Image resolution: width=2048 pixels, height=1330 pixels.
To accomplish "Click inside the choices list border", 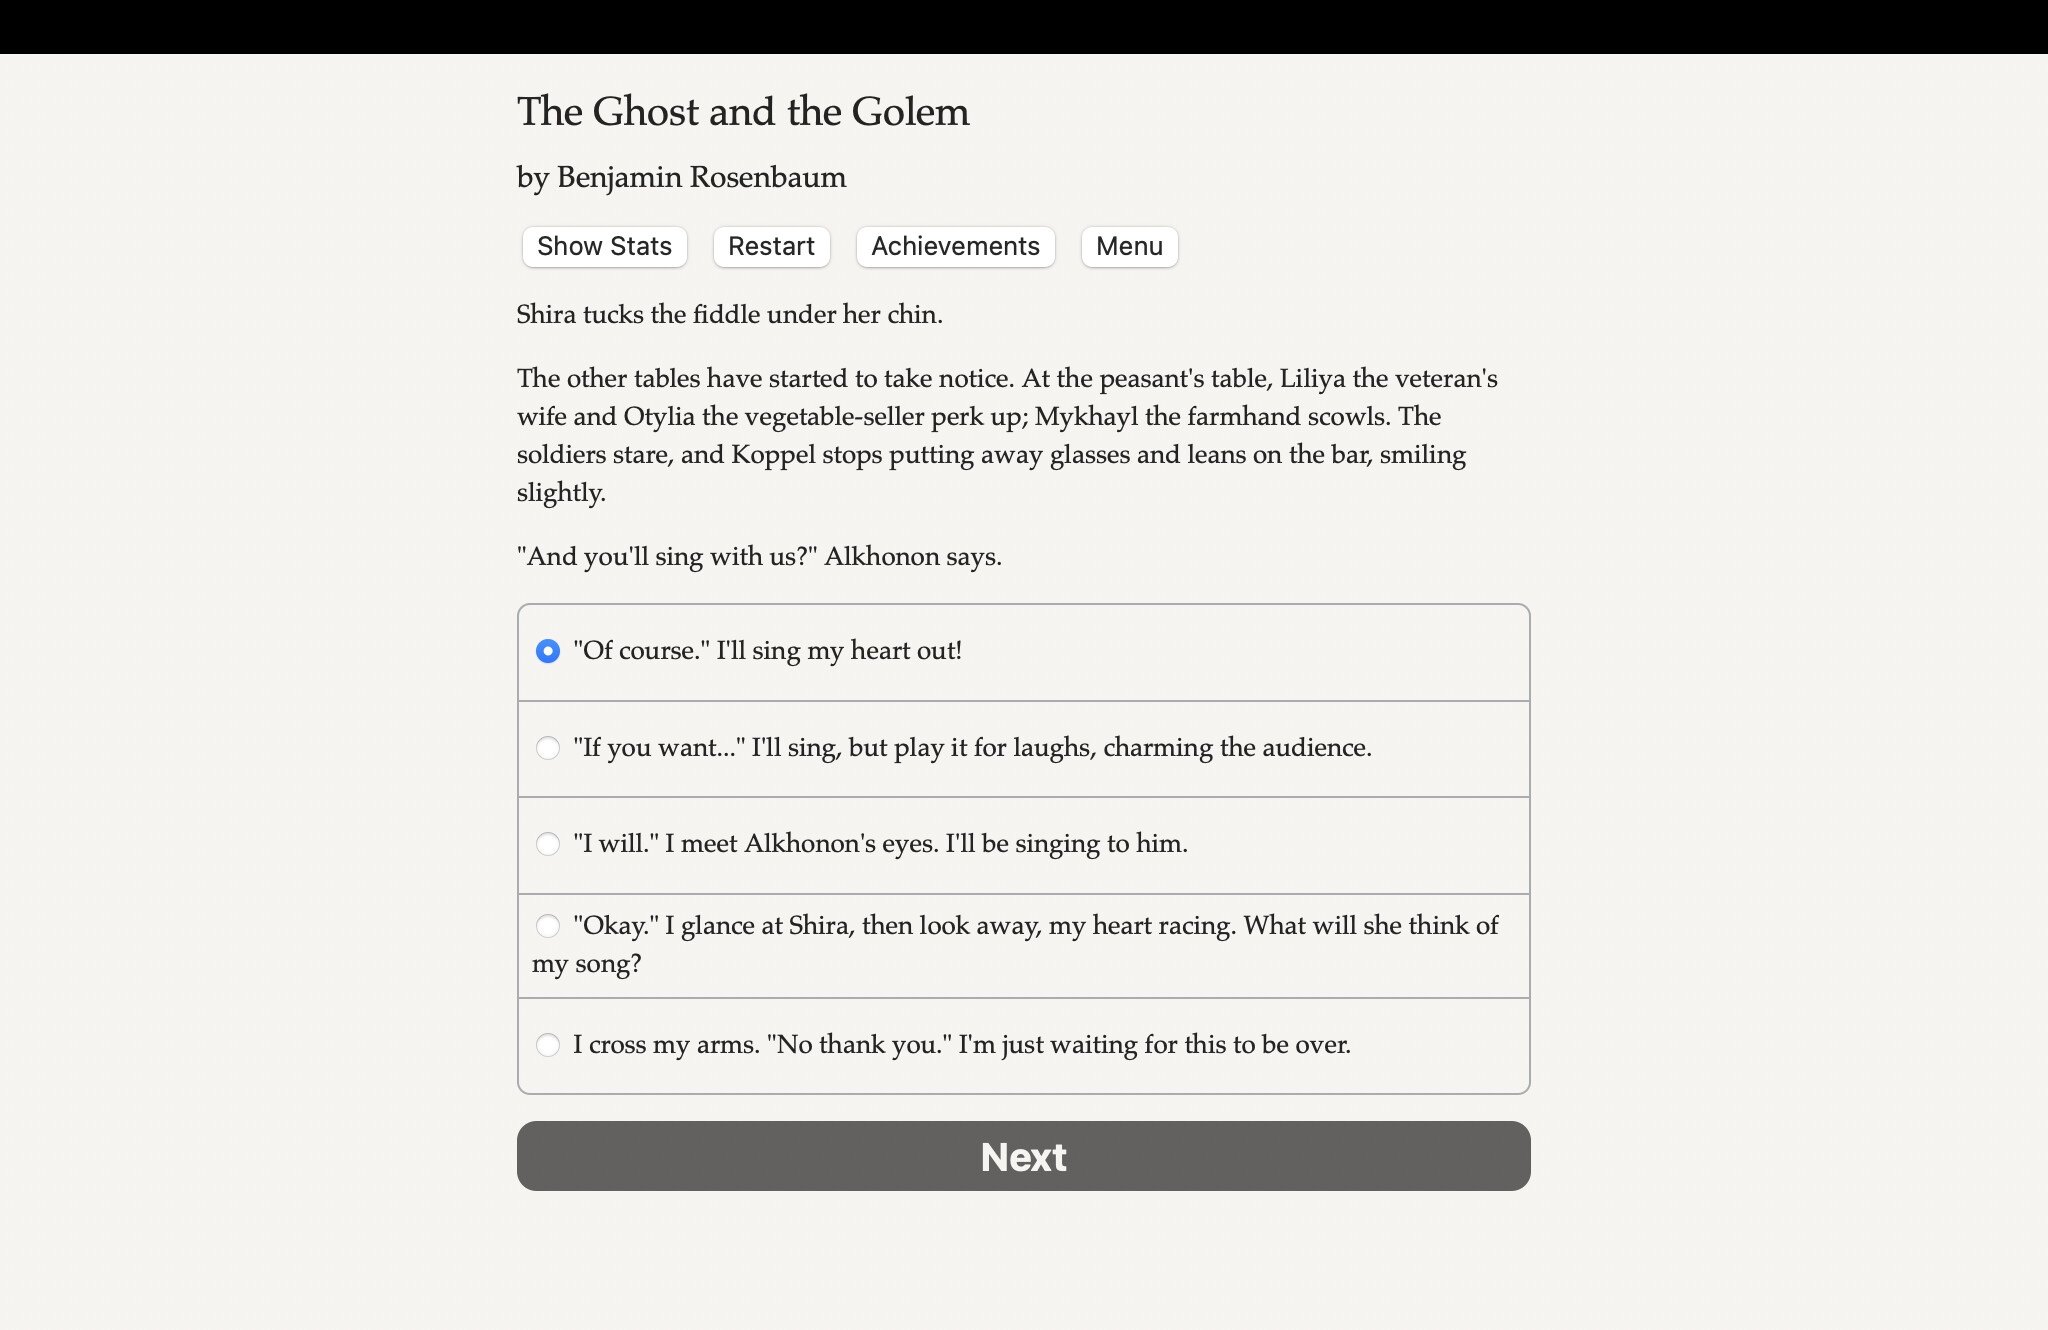I will (x=1022, y=845).
